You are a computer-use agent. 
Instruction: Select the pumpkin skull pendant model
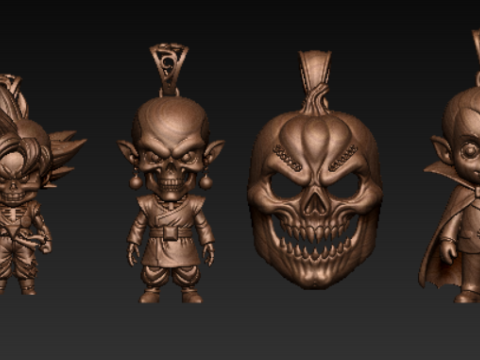(x=315, y=170)
